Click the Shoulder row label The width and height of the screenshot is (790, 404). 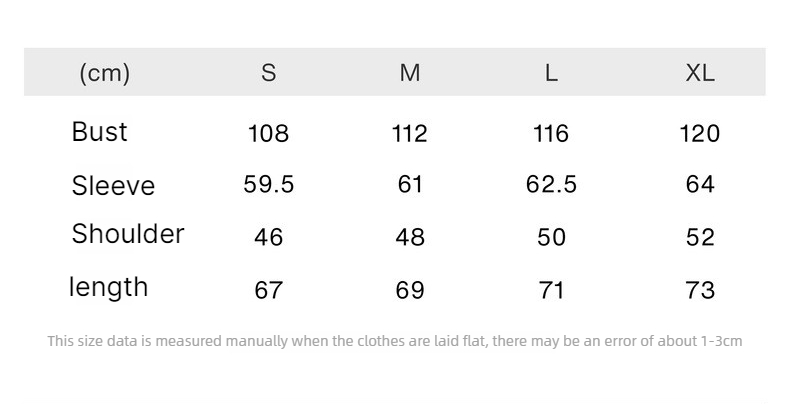(x=128, y=234)
